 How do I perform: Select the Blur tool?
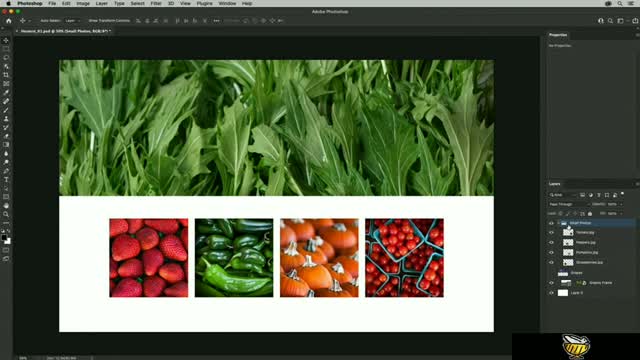6,154
